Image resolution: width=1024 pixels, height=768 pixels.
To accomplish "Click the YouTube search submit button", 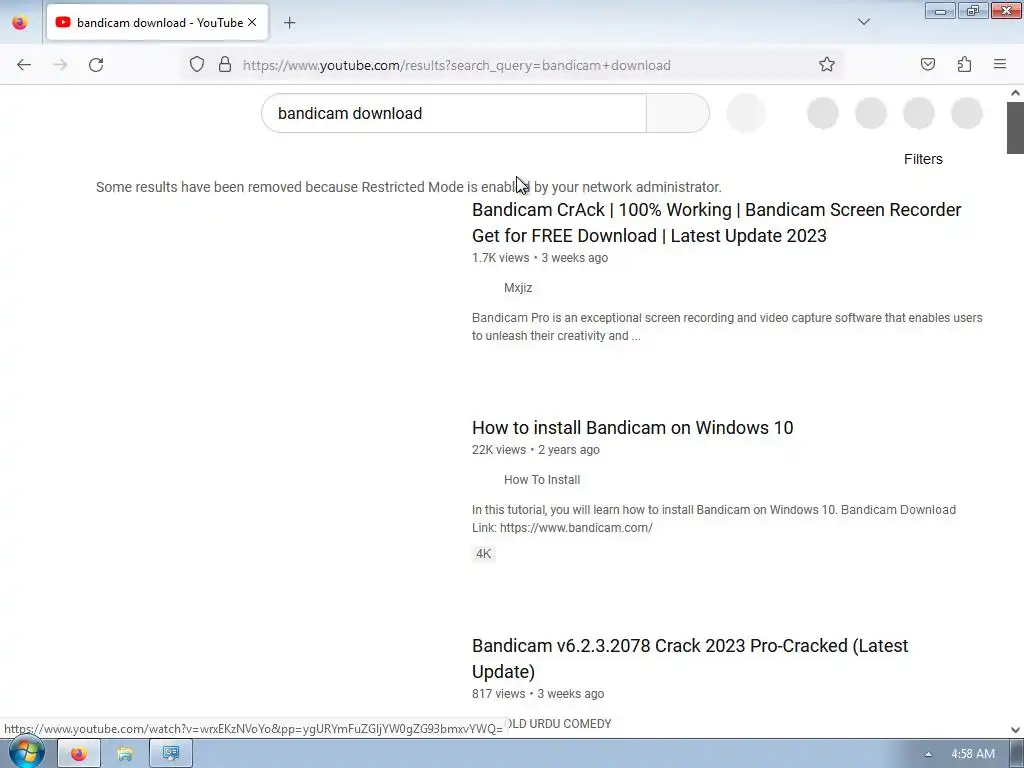I will coord(678,113).
